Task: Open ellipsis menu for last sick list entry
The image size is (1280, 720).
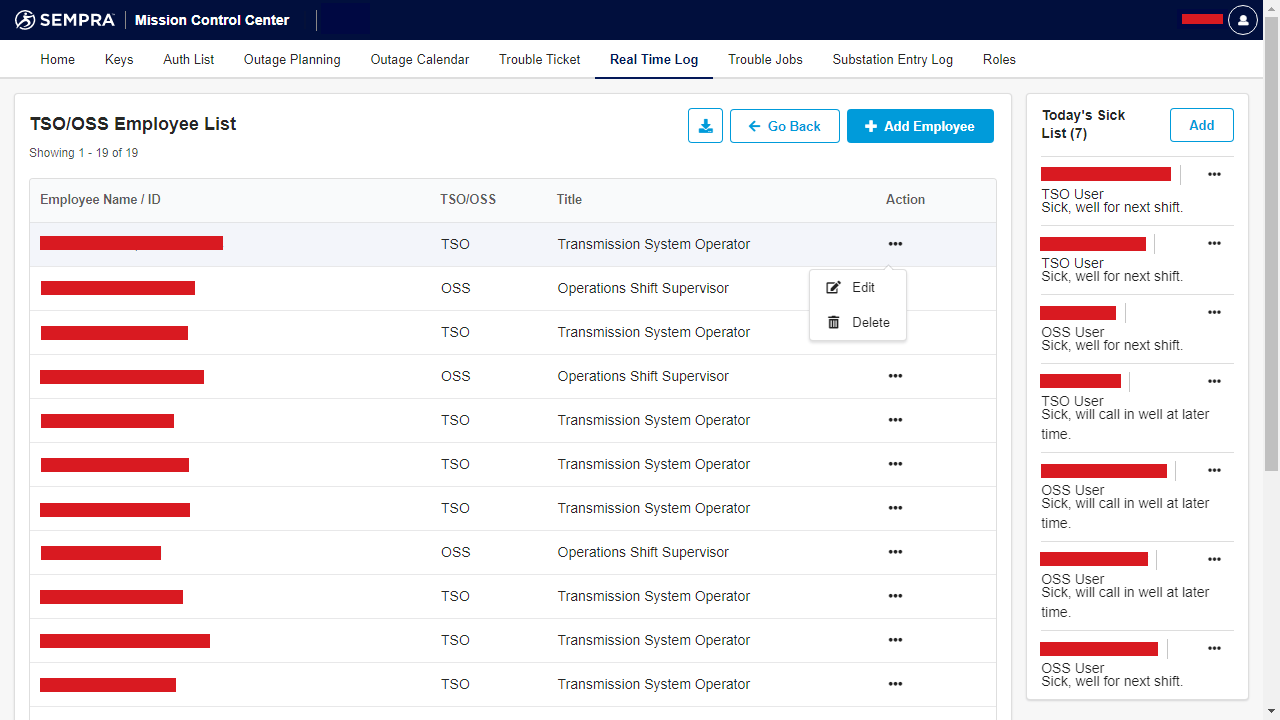Action: 1214,648
